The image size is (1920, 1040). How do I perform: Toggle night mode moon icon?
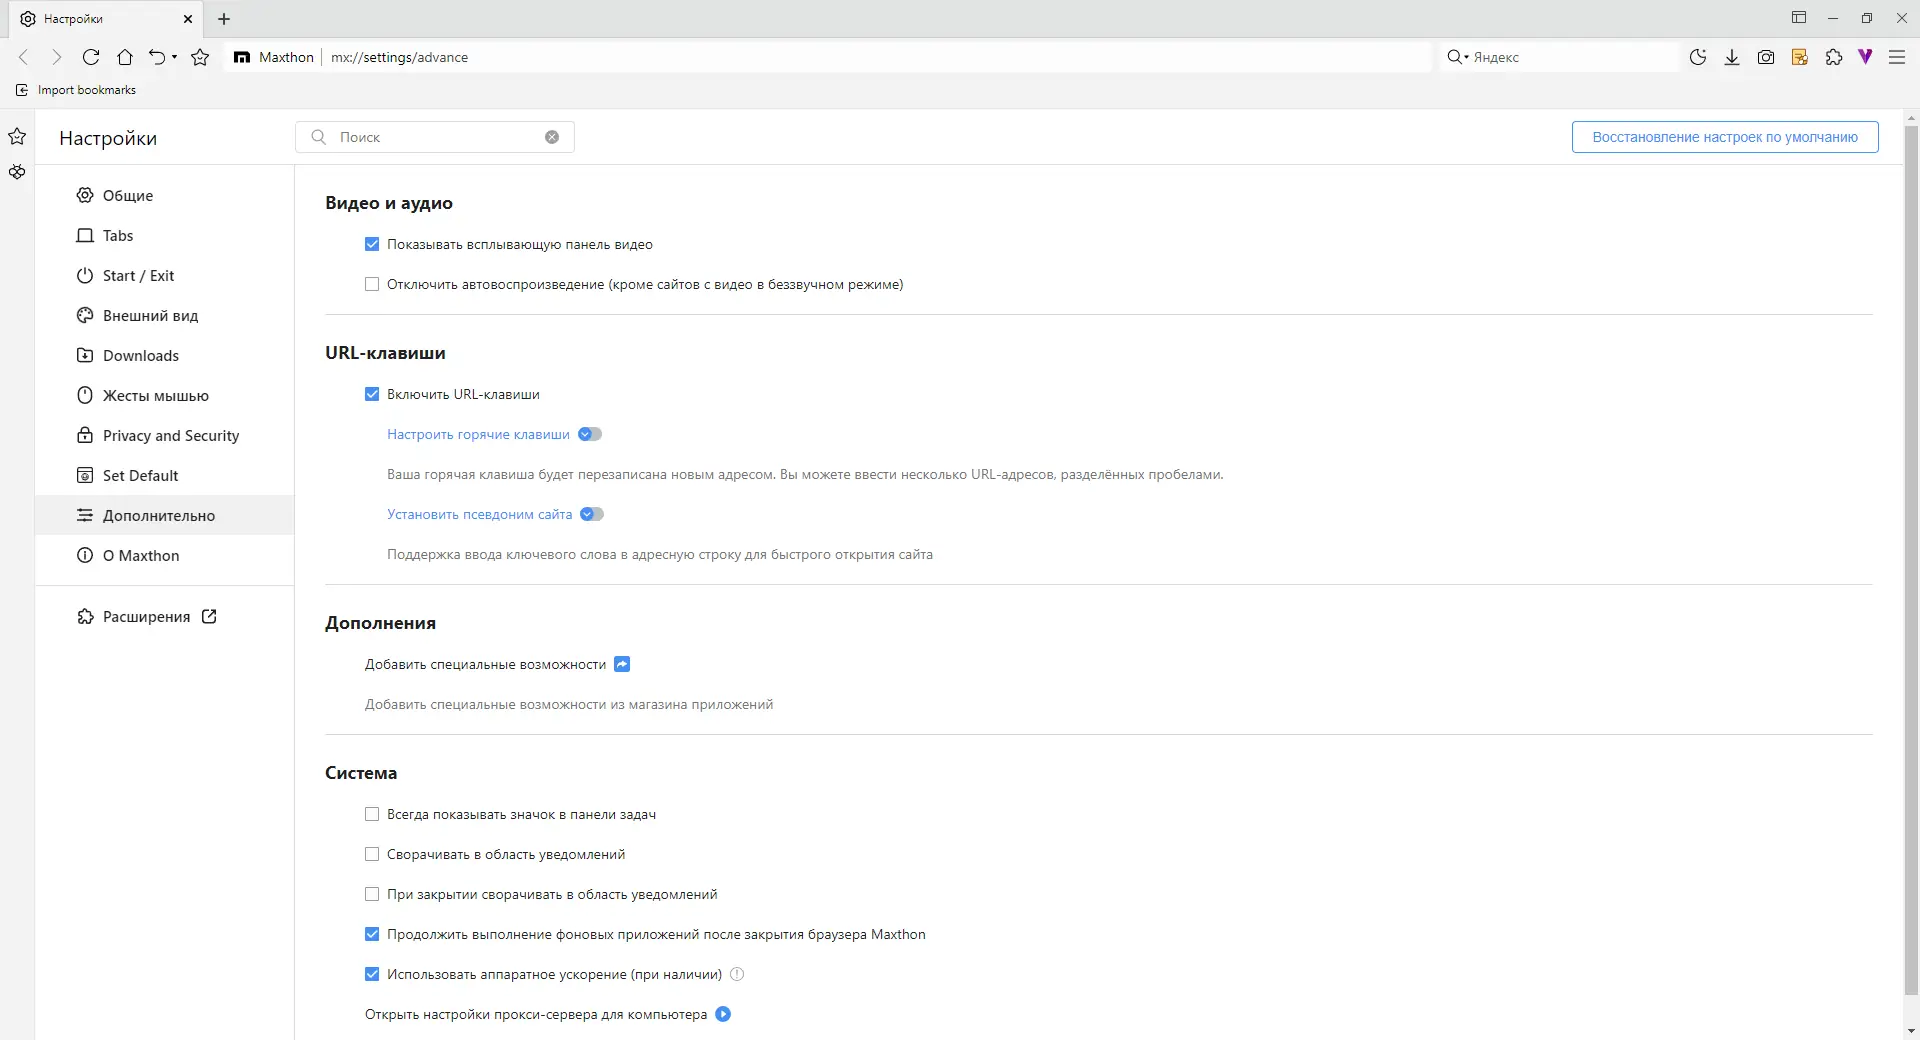[x=1697, y=57]
